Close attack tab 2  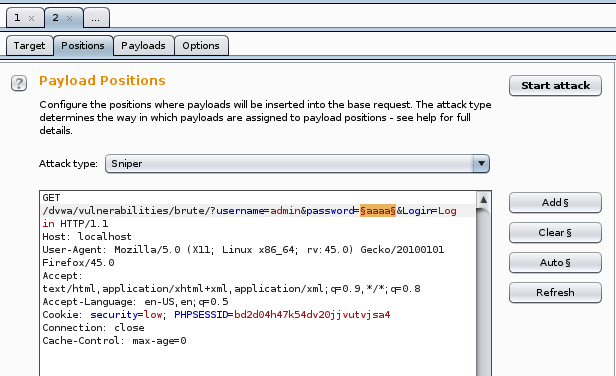click(69, 18)
